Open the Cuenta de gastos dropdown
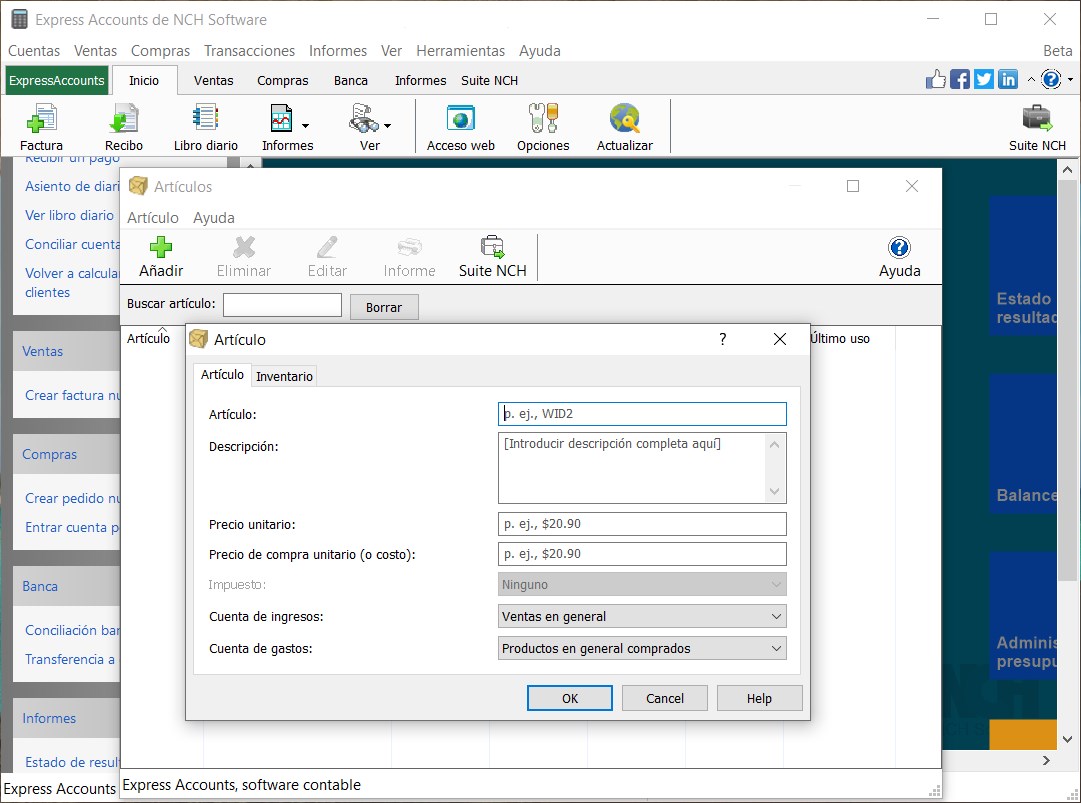The height and width of the screenshot is (803, 1081). (x=642, y=649)
